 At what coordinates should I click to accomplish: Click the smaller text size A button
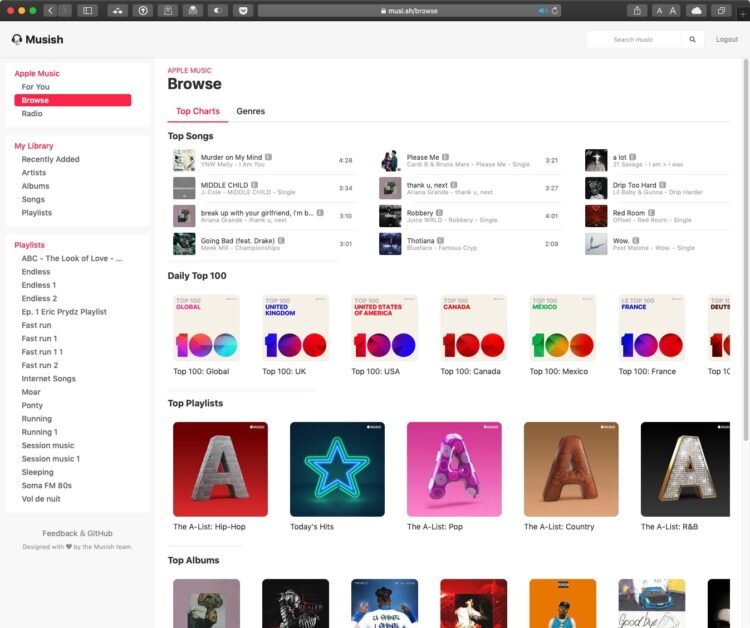(x=660, y=11)
